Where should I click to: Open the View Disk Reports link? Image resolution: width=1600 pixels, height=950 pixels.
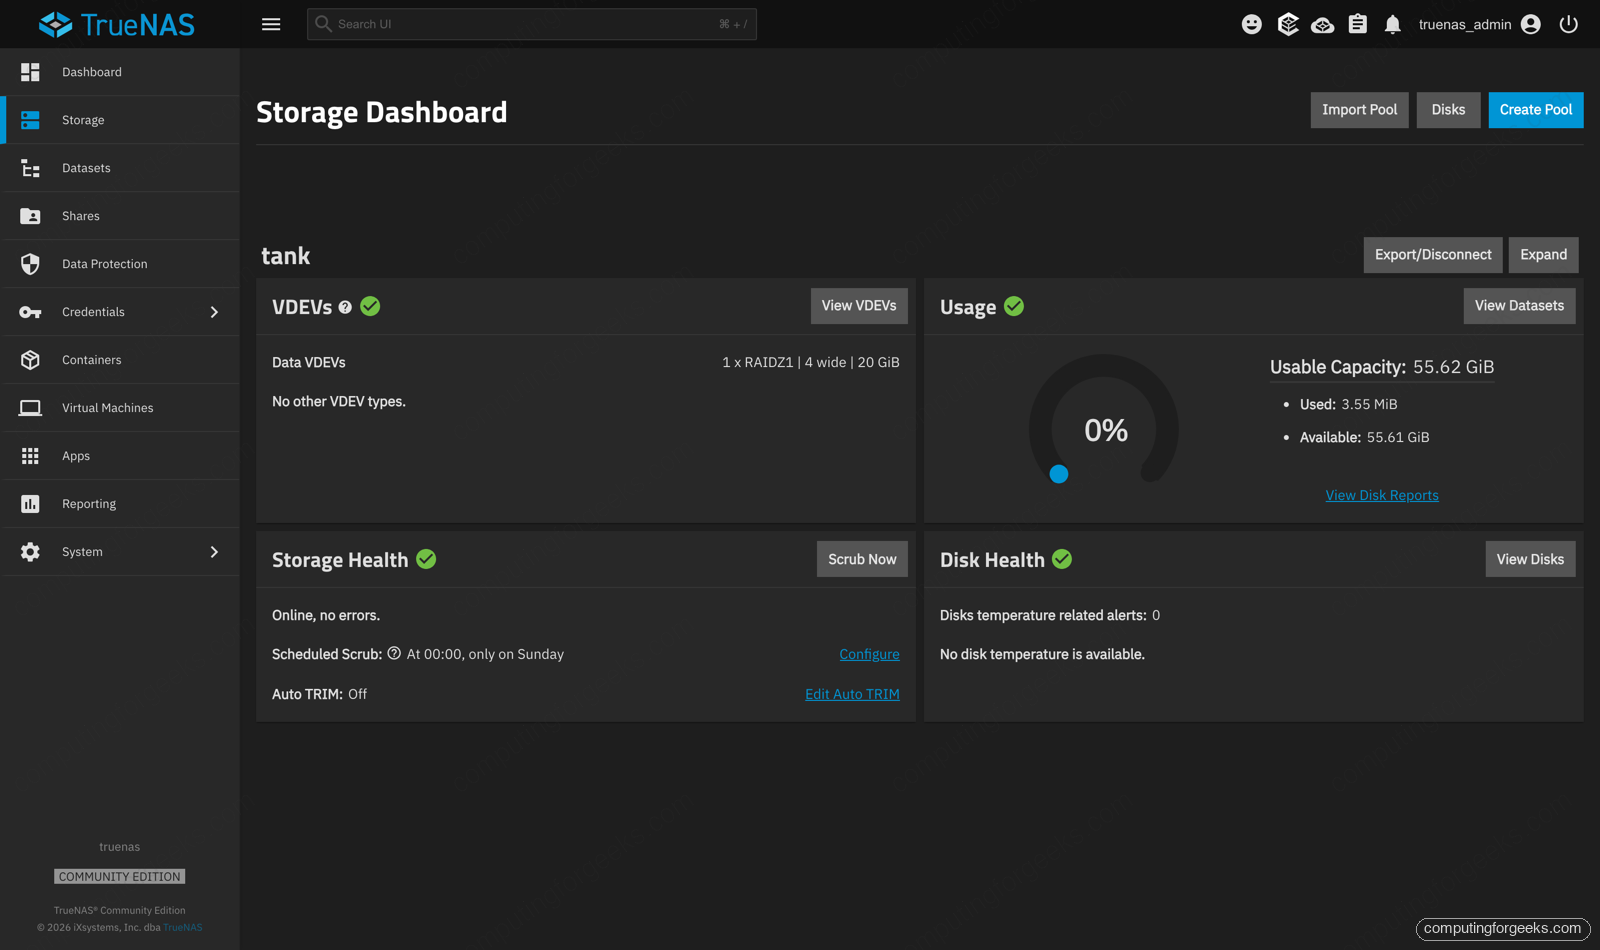click(x=1382, y=495)
